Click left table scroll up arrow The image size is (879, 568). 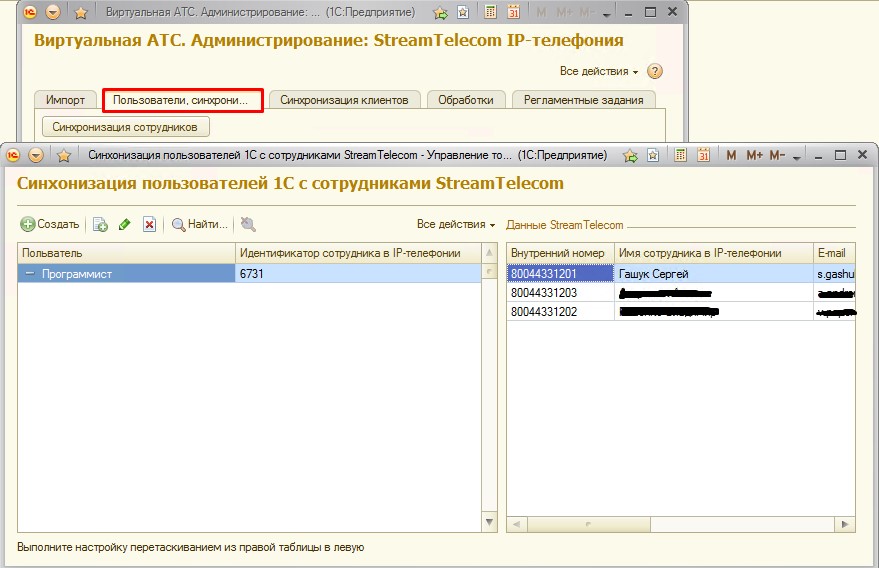coord(489,253)
